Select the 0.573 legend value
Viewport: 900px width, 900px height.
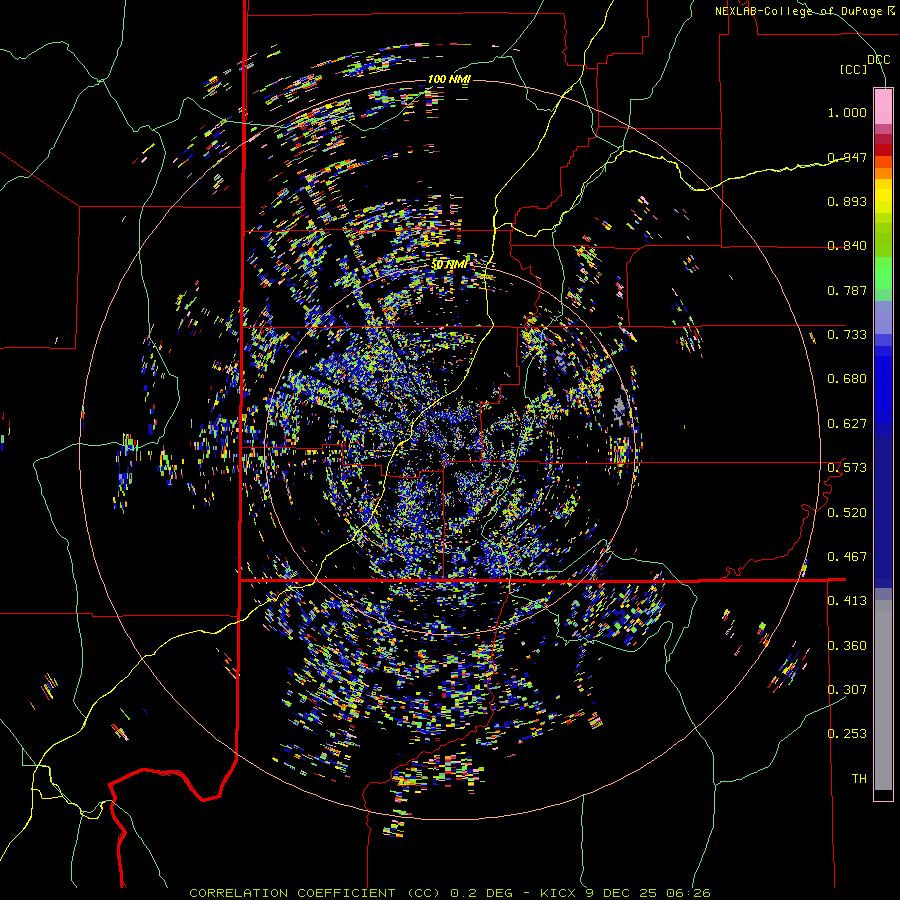click(x=847, y=468)
